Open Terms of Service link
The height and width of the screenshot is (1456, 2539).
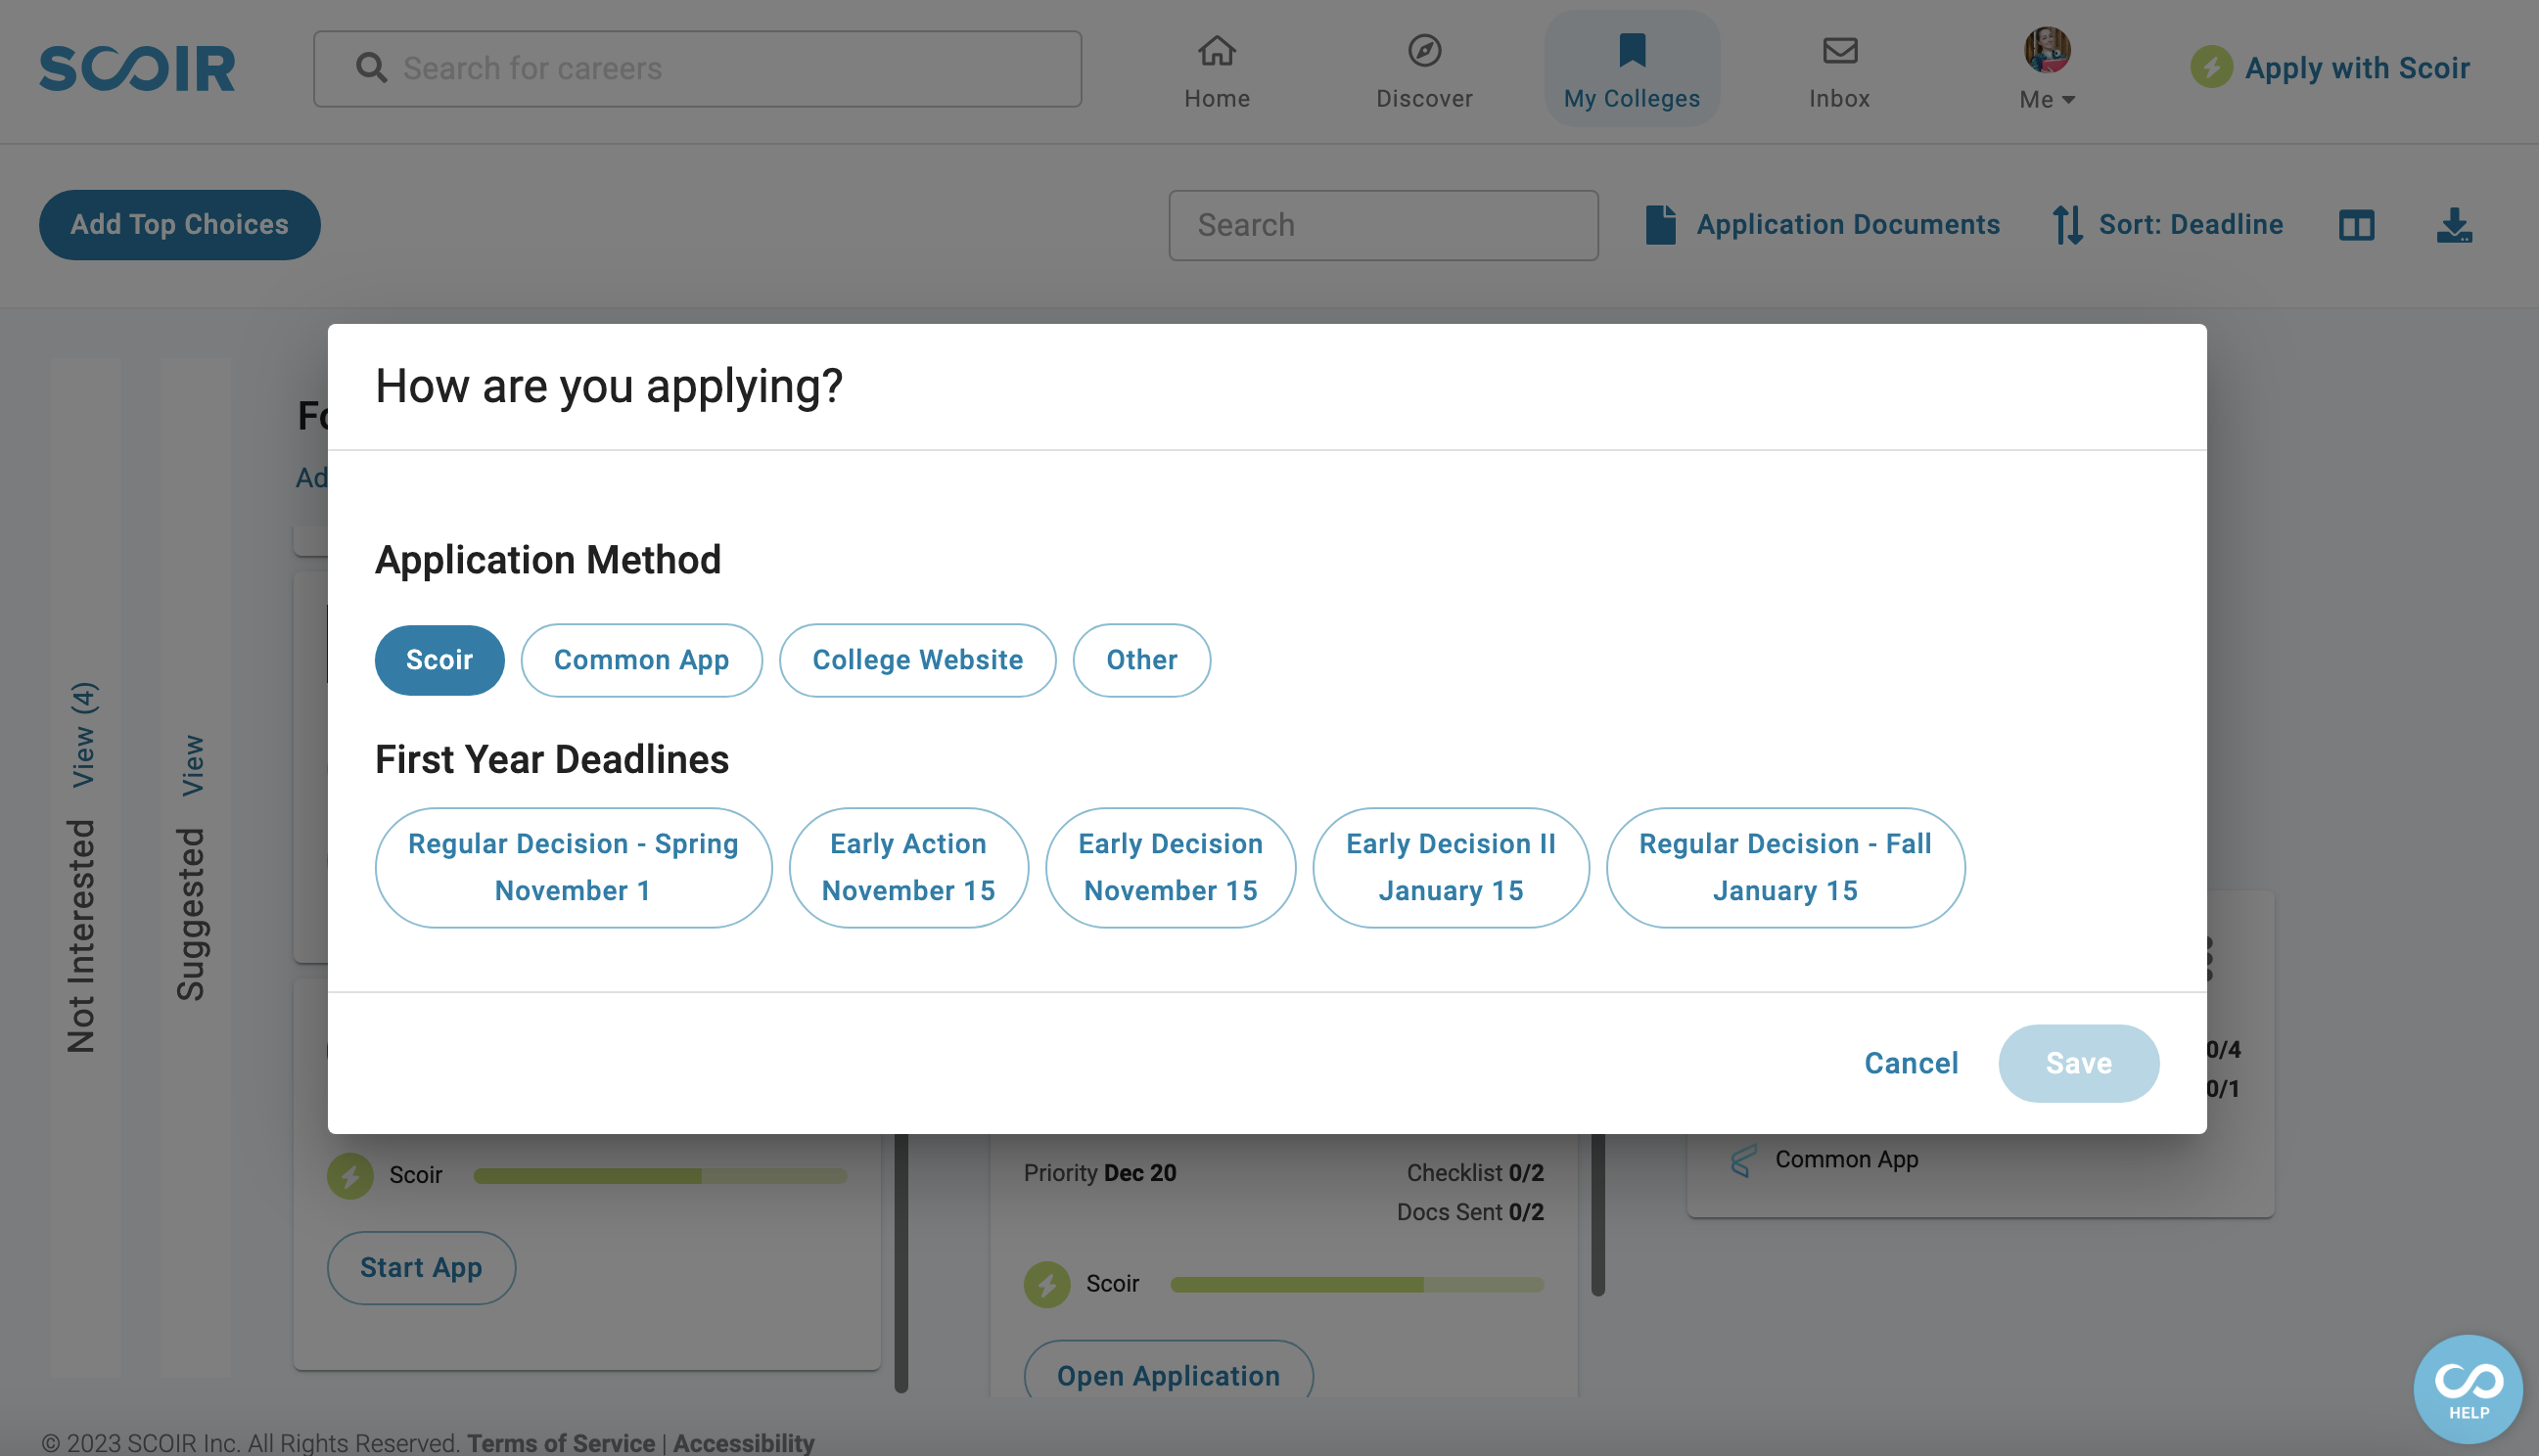tap(561, 1442)
